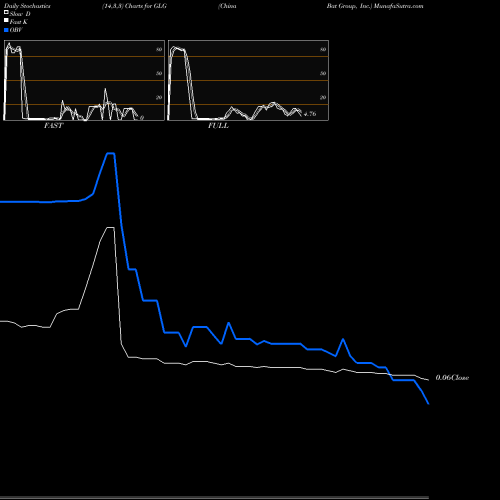
Task: Click the 'OBV' legend label
Action: coord(16,30)
